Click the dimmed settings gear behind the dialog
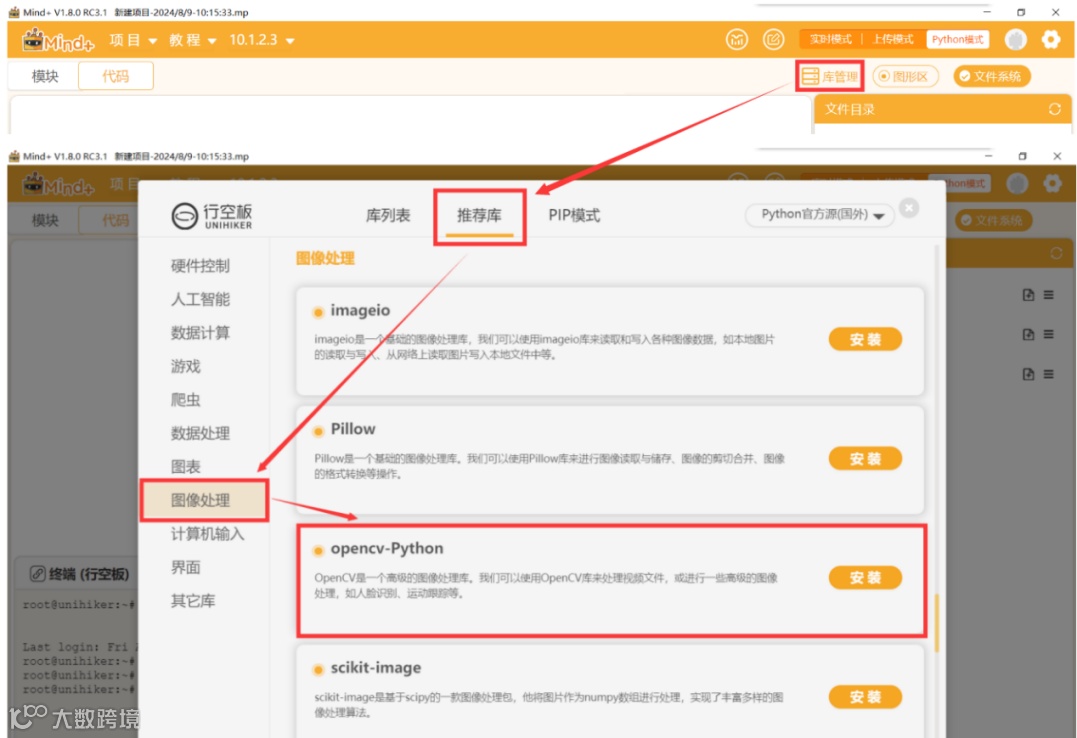The height and width of the screenshot is (738, 1077). click(x=1052, y=183)
